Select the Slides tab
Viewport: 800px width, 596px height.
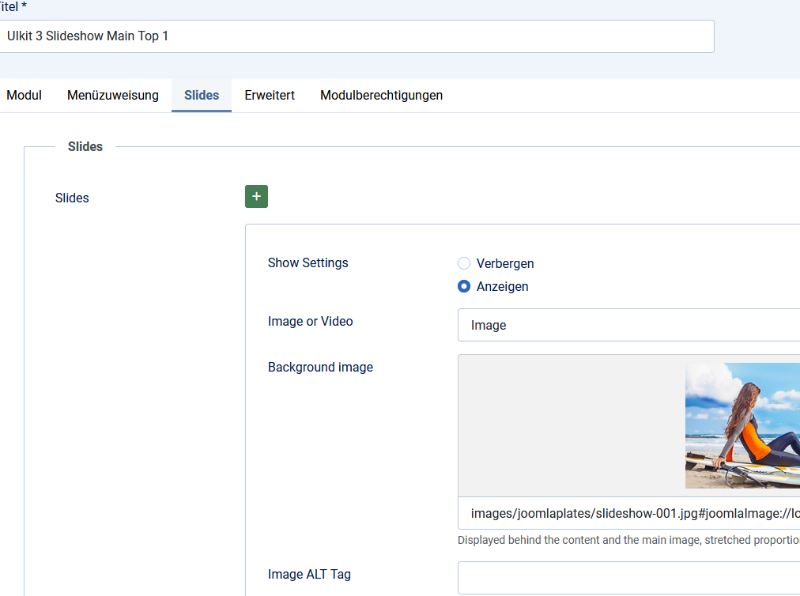201,95
